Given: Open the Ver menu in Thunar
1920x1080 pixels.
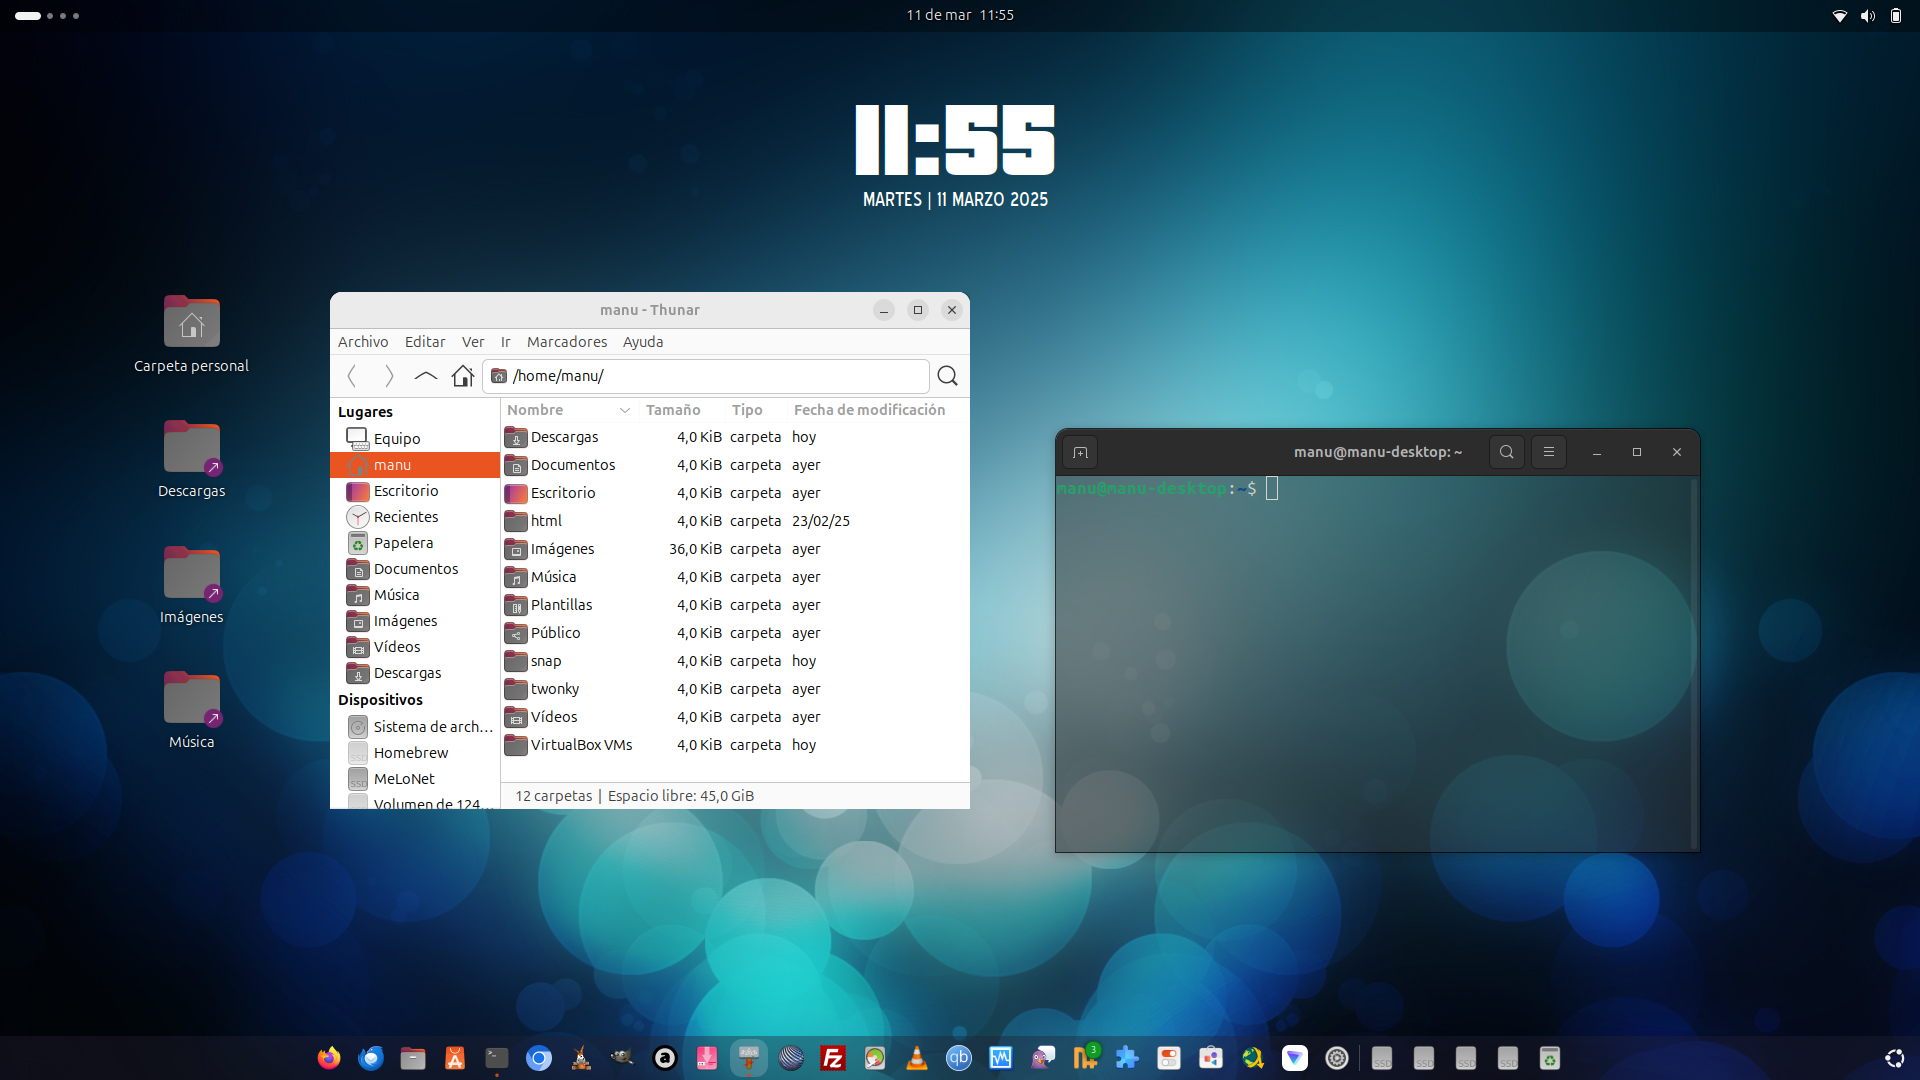Looking at the screenshot, I should point(473,342).
